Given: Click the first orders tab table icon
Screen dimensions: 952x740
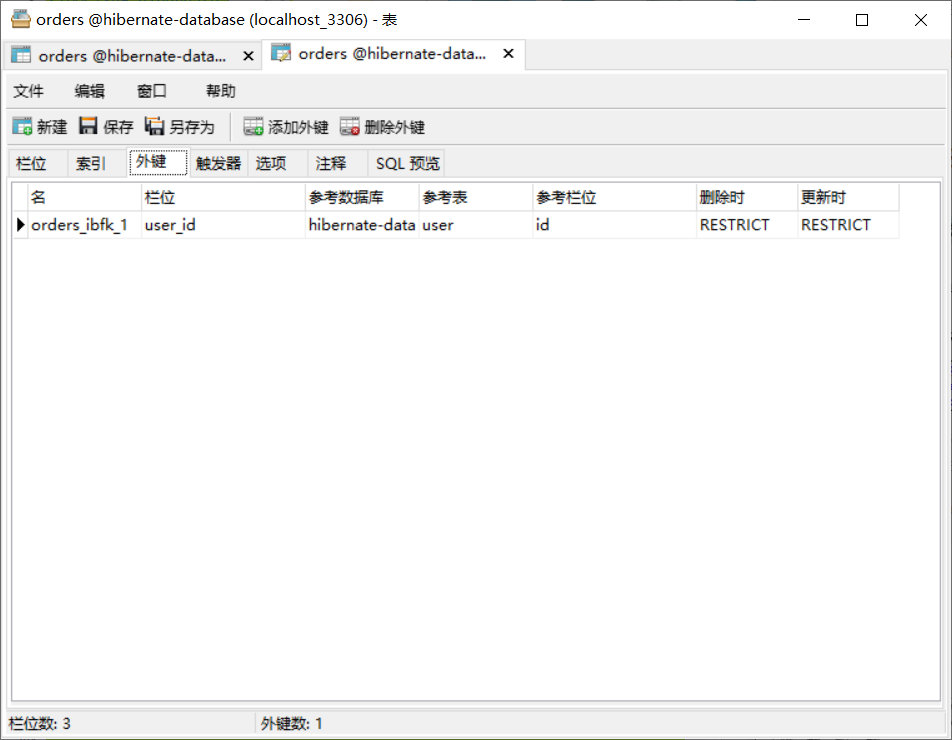Looking at the screenshot, I should tap(21, 55).
